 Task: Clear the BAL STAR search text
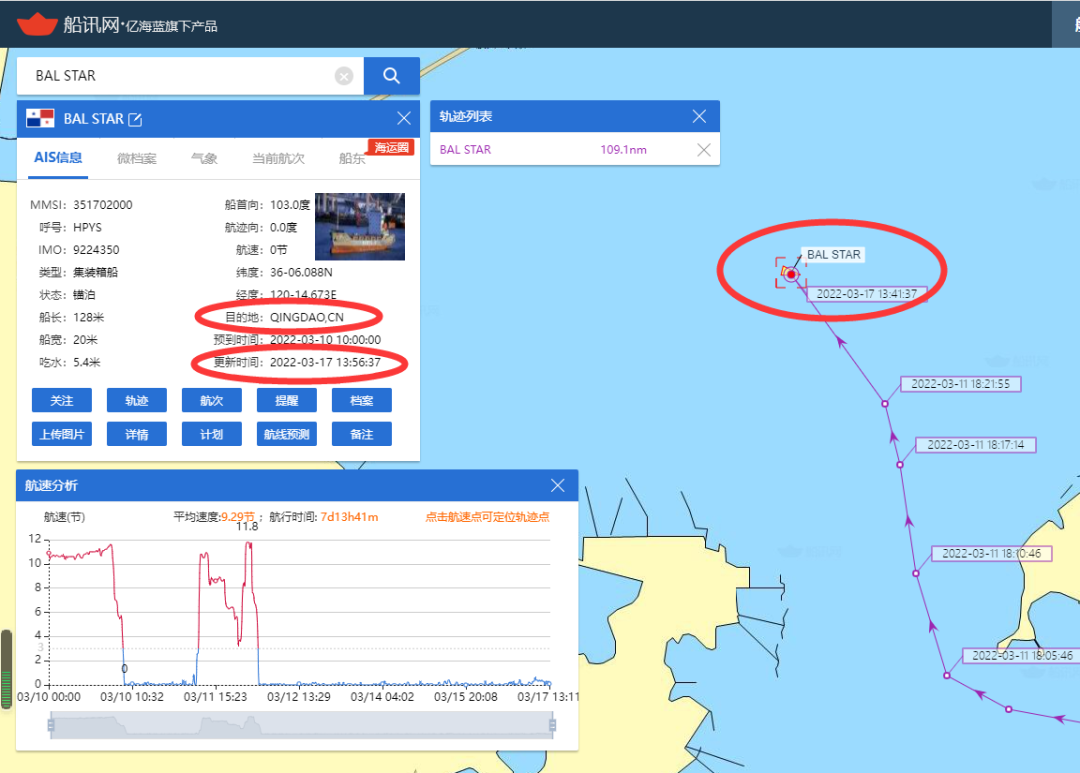[x=344, y=76]
